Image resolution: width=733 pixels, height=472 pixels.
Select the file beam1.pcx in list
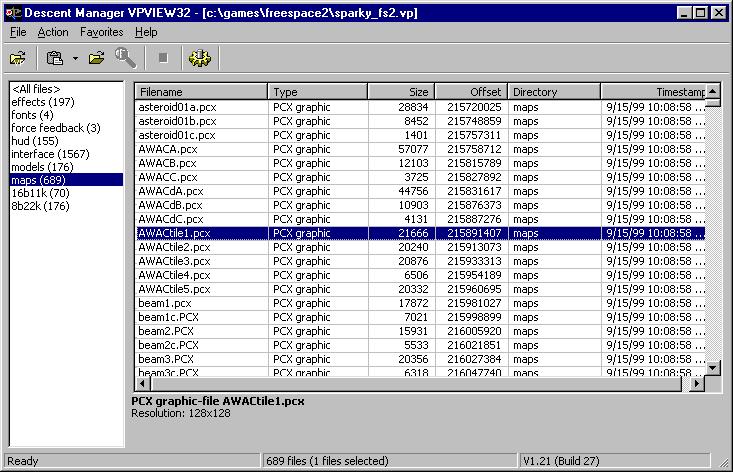coord(165,303)
